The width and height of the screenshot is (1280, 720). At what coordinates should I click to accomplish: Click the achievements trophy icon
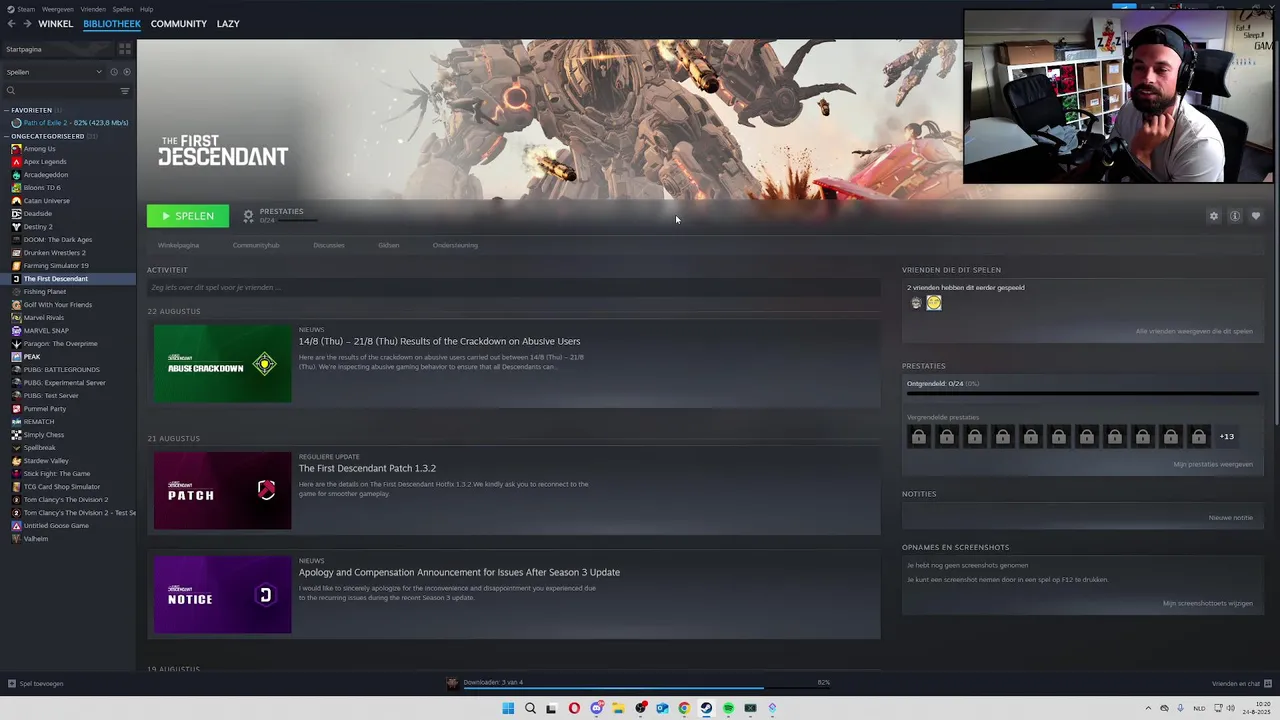[248, 215]
